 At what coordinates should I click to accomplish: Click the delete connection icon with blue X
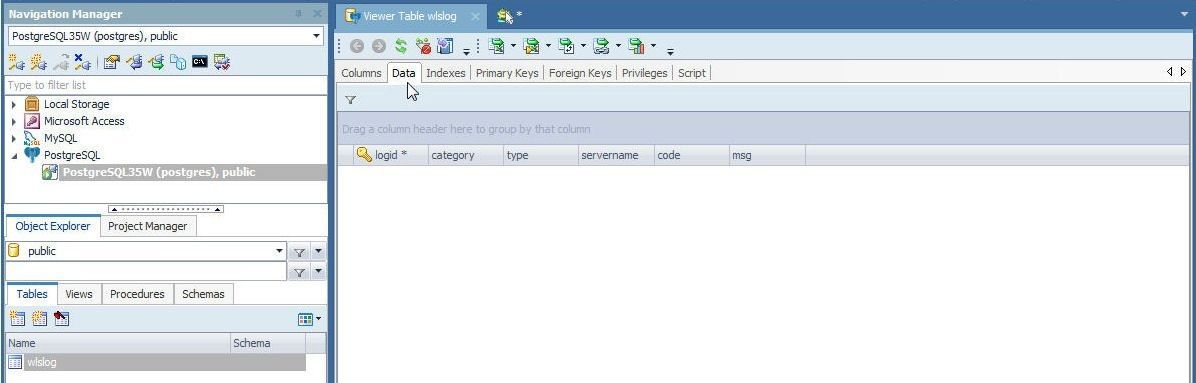click(x=82, y=62)
